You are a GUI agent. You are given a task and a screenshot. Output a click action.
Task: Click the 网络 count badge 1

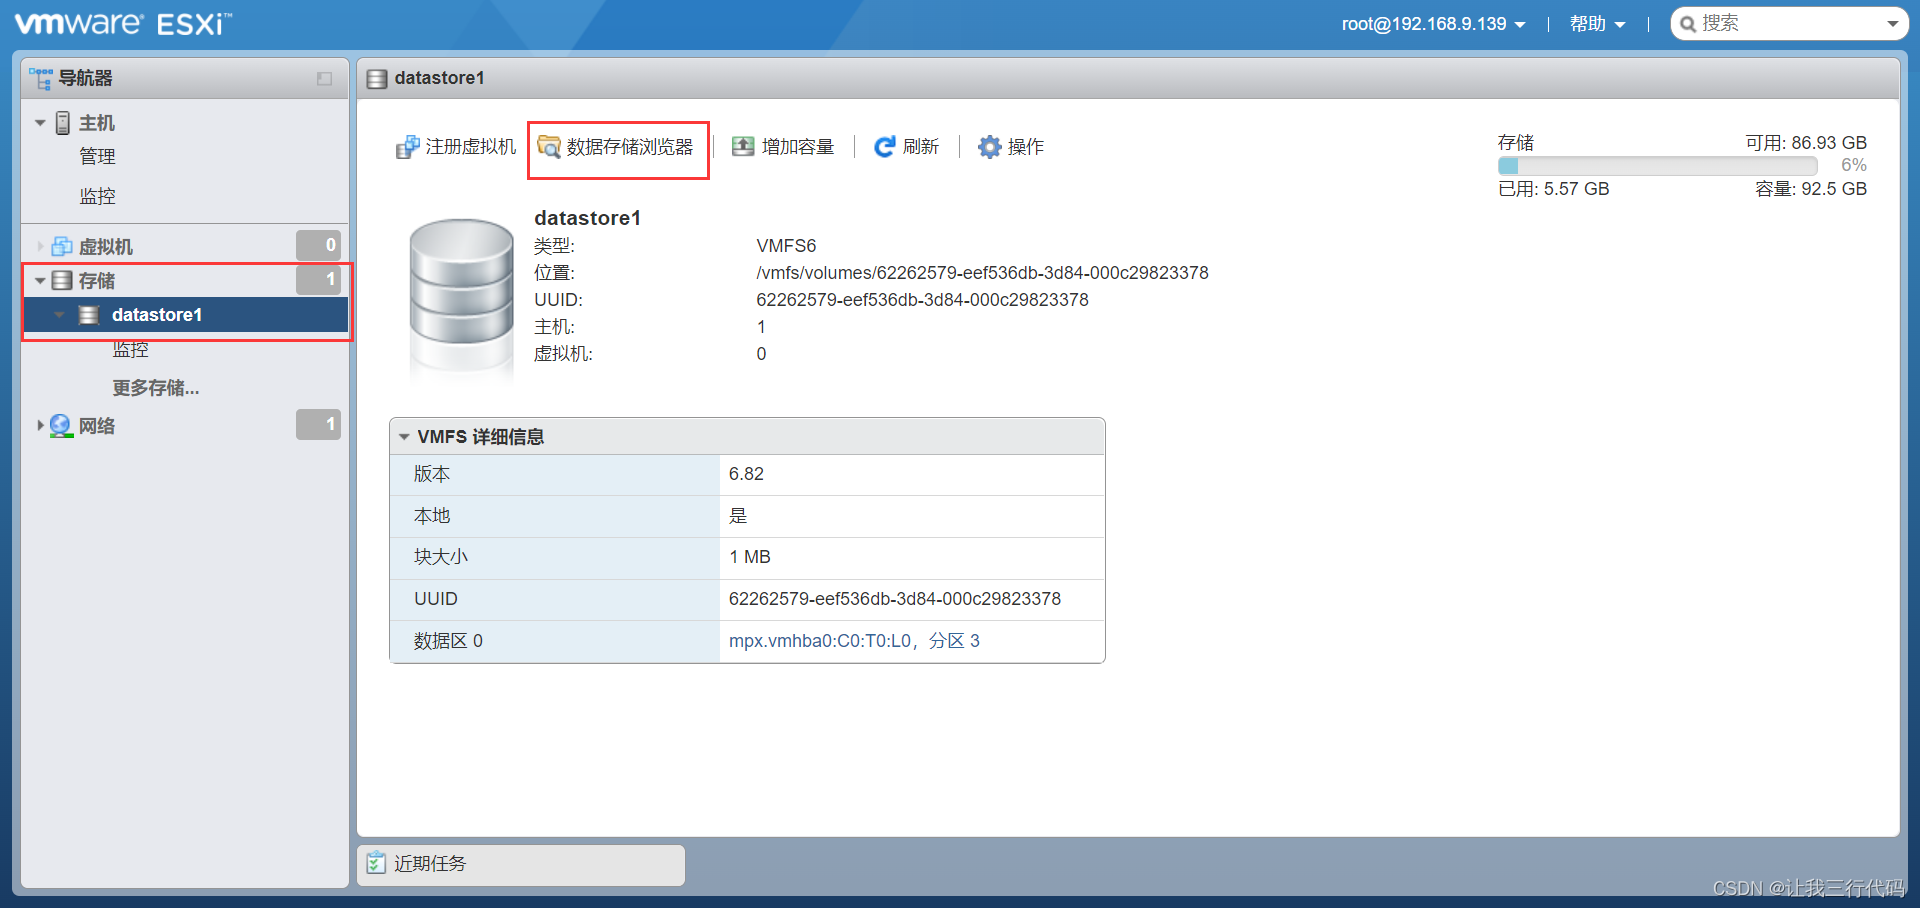pyautogui.click(x=318, y=425)
